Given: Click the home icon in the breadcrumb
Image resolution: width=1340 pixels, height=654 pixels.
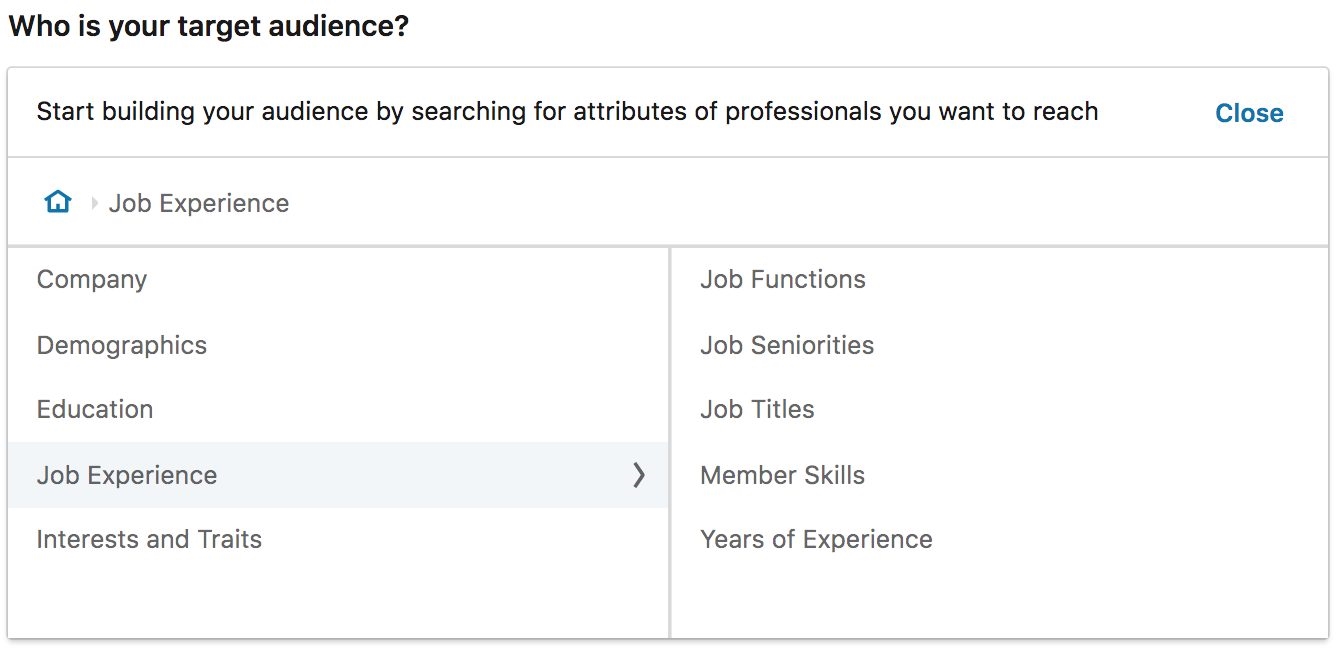Looking at the screenshot, I should (57, 200).
